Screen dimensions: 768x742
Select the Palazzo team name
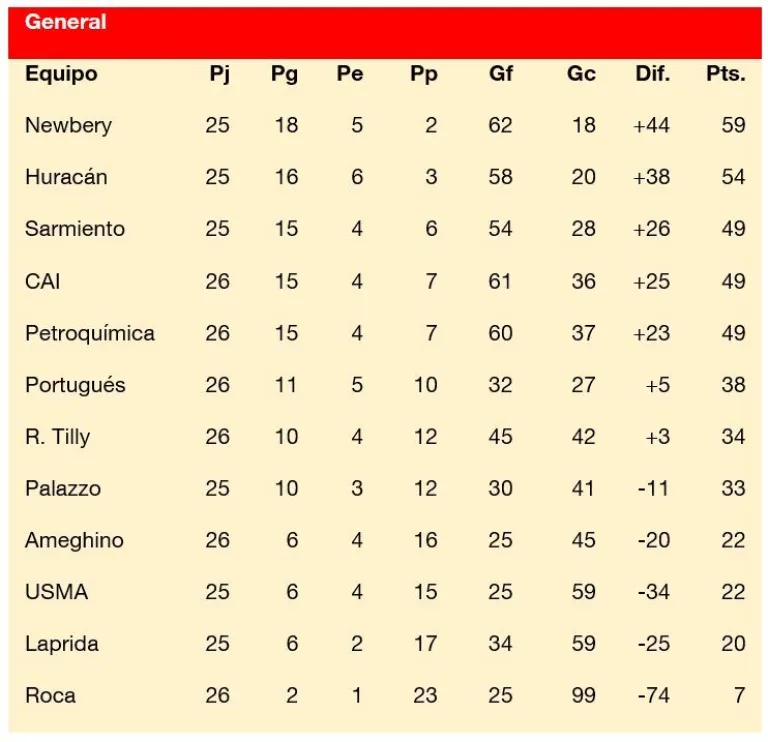tap(63, 489)
